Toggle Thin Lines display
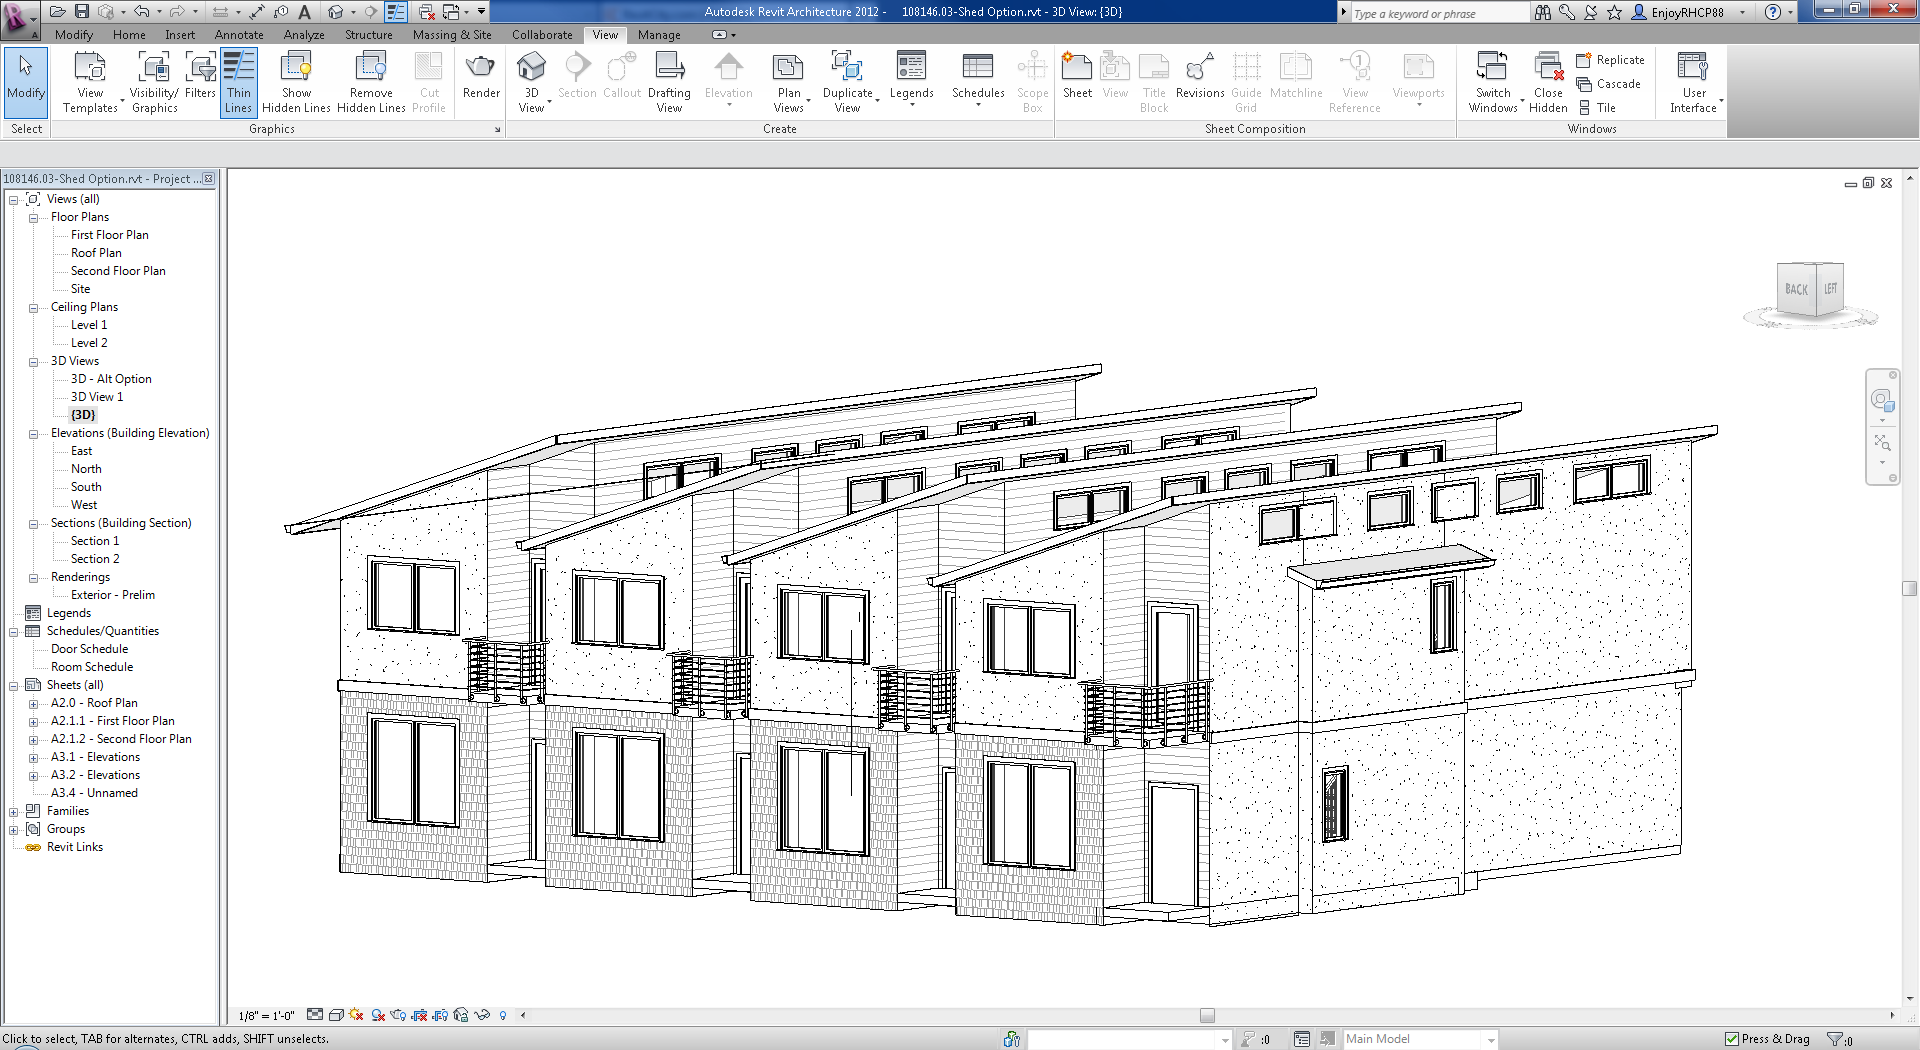Screen dimensions: 1920x1050 point(239,83)
